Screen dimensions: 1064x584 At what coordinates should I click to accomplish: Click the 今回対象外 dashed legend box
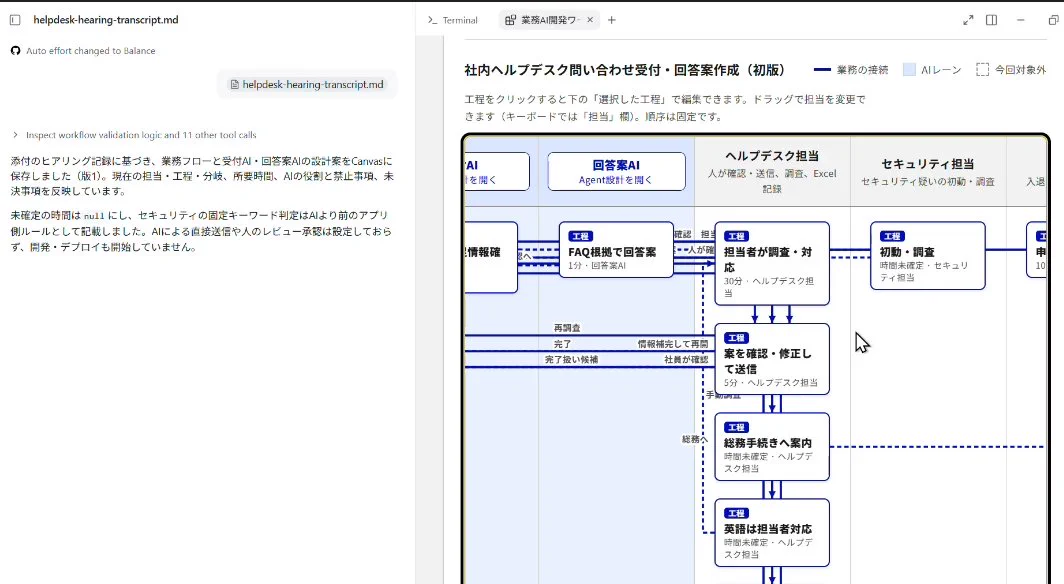tap(982, 70)
